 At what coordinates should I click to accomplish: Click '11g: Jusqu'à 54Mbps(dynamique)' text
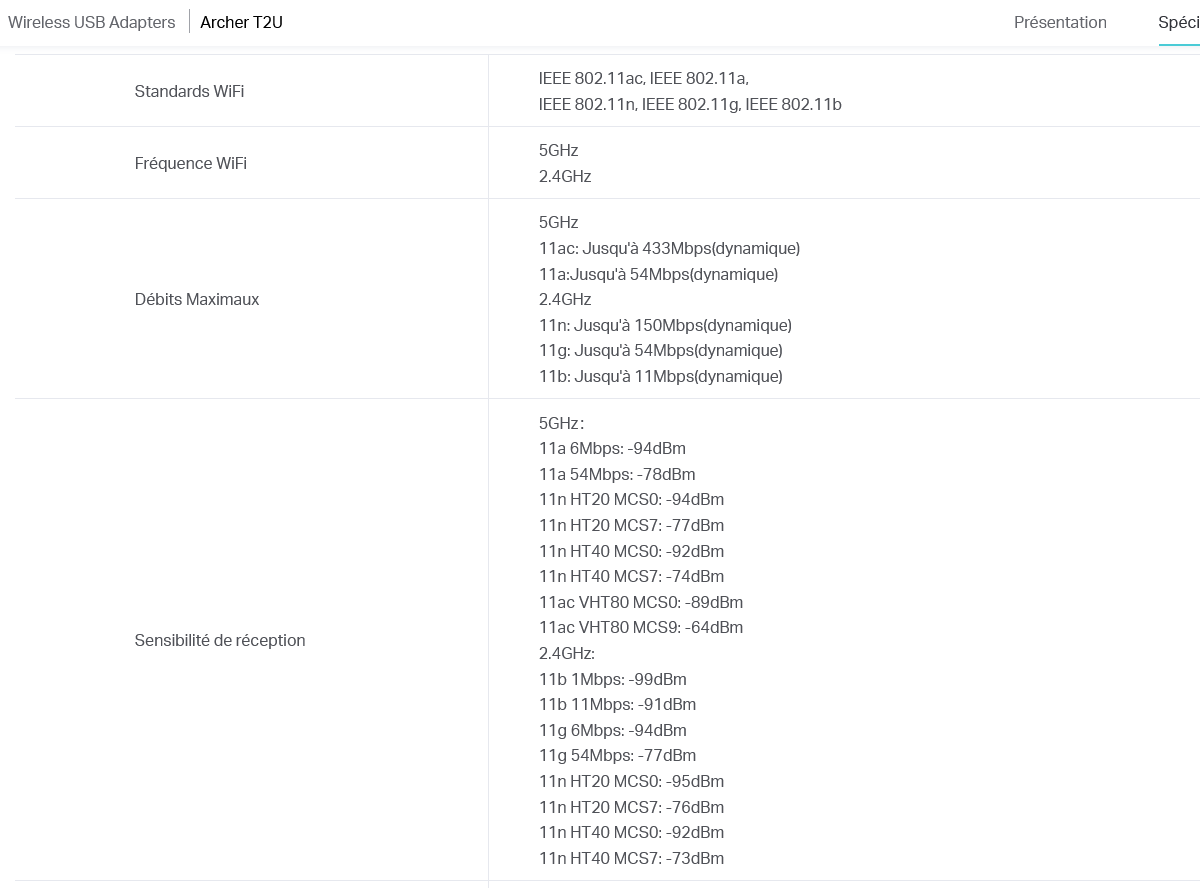coord(660,350)
